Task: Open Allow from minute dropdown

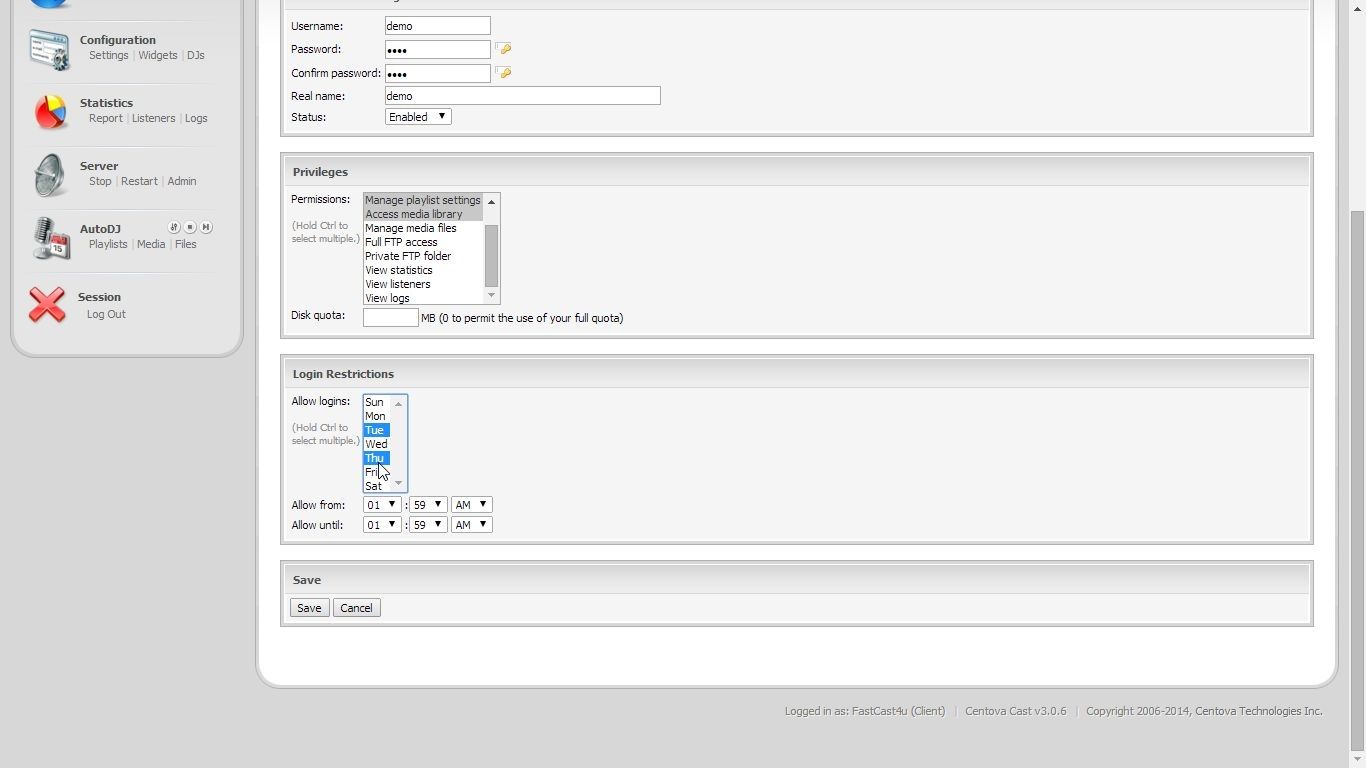Action: tap(428, 505)
